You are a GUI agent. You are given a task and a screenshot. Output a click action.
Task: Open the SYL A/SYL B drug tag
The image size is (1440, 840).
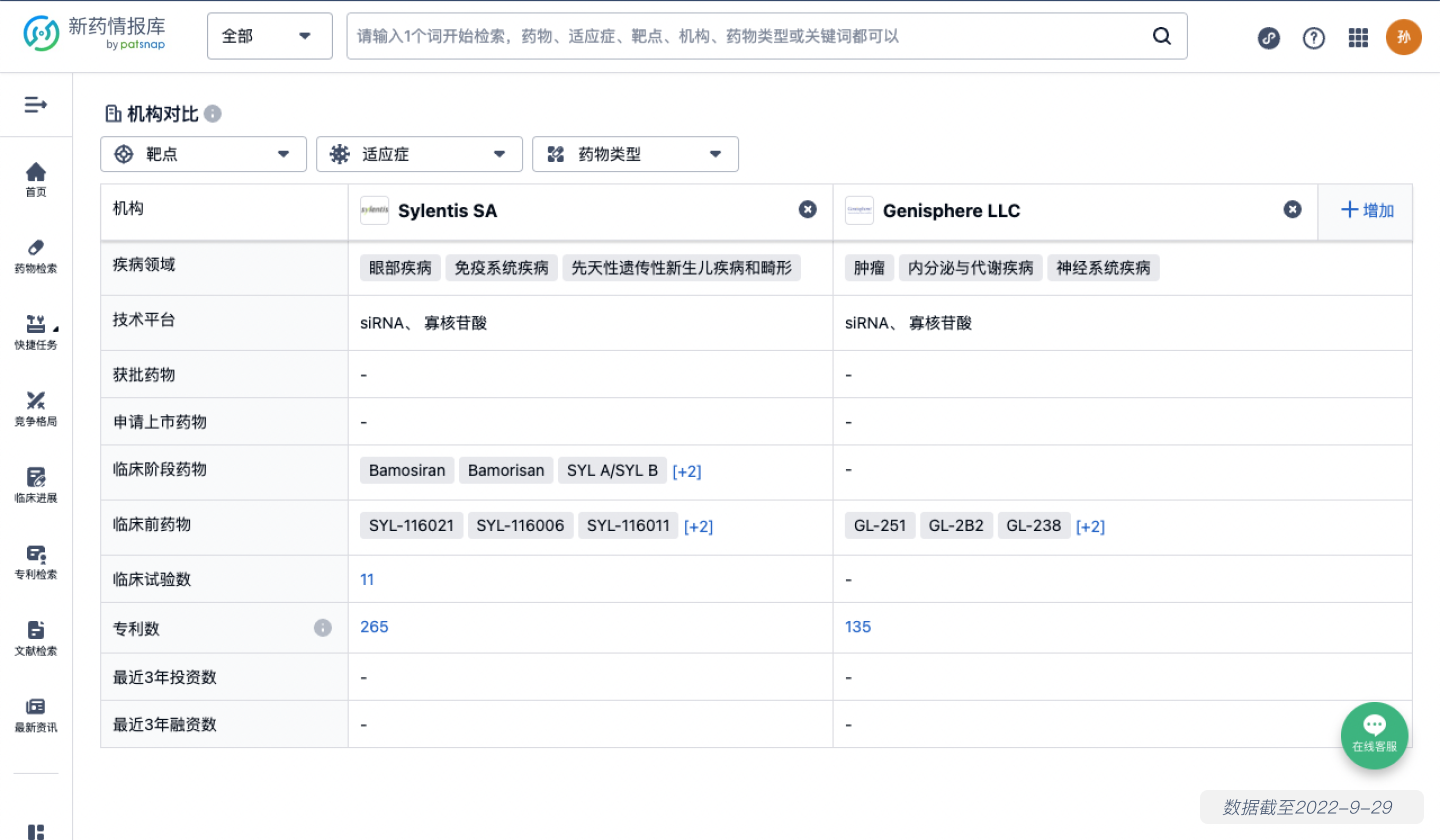tap(613, 470)
